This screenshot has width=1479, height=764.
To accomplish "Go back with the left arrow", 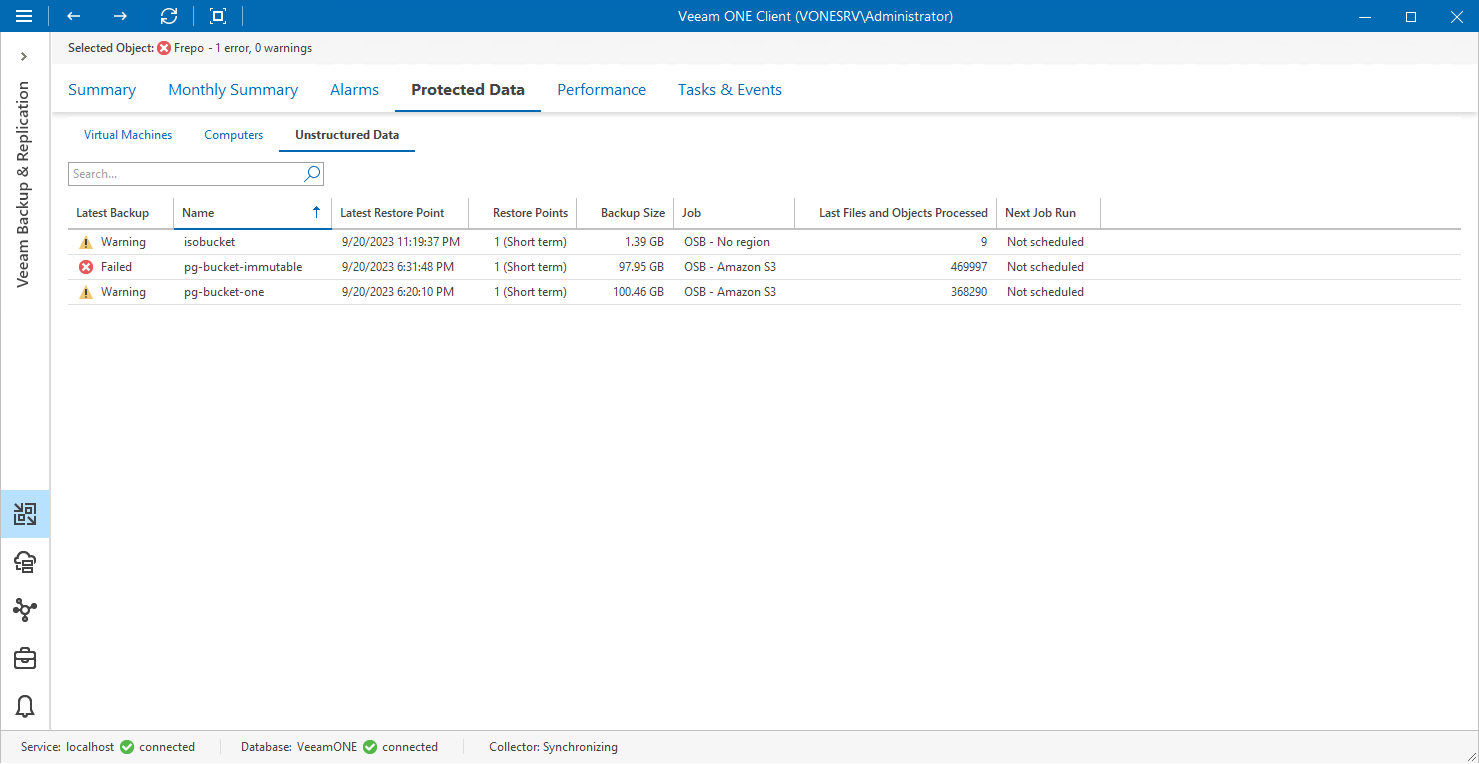I will click(73, 16).
